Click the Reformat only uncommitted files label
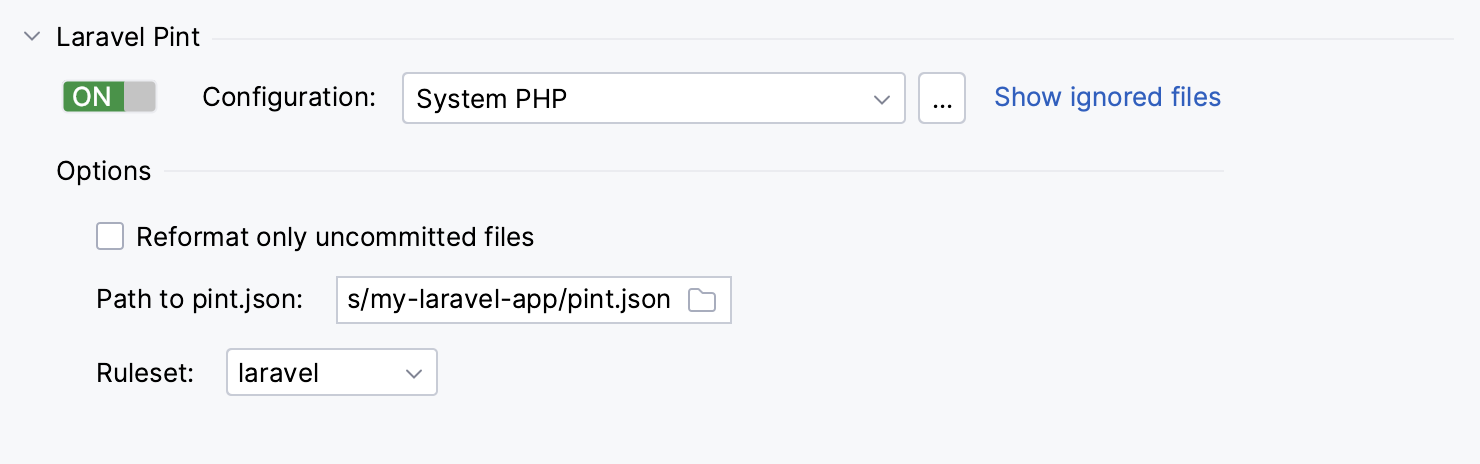The width and height of the screenshot is (1480, 464). click(x=335, y=238)
